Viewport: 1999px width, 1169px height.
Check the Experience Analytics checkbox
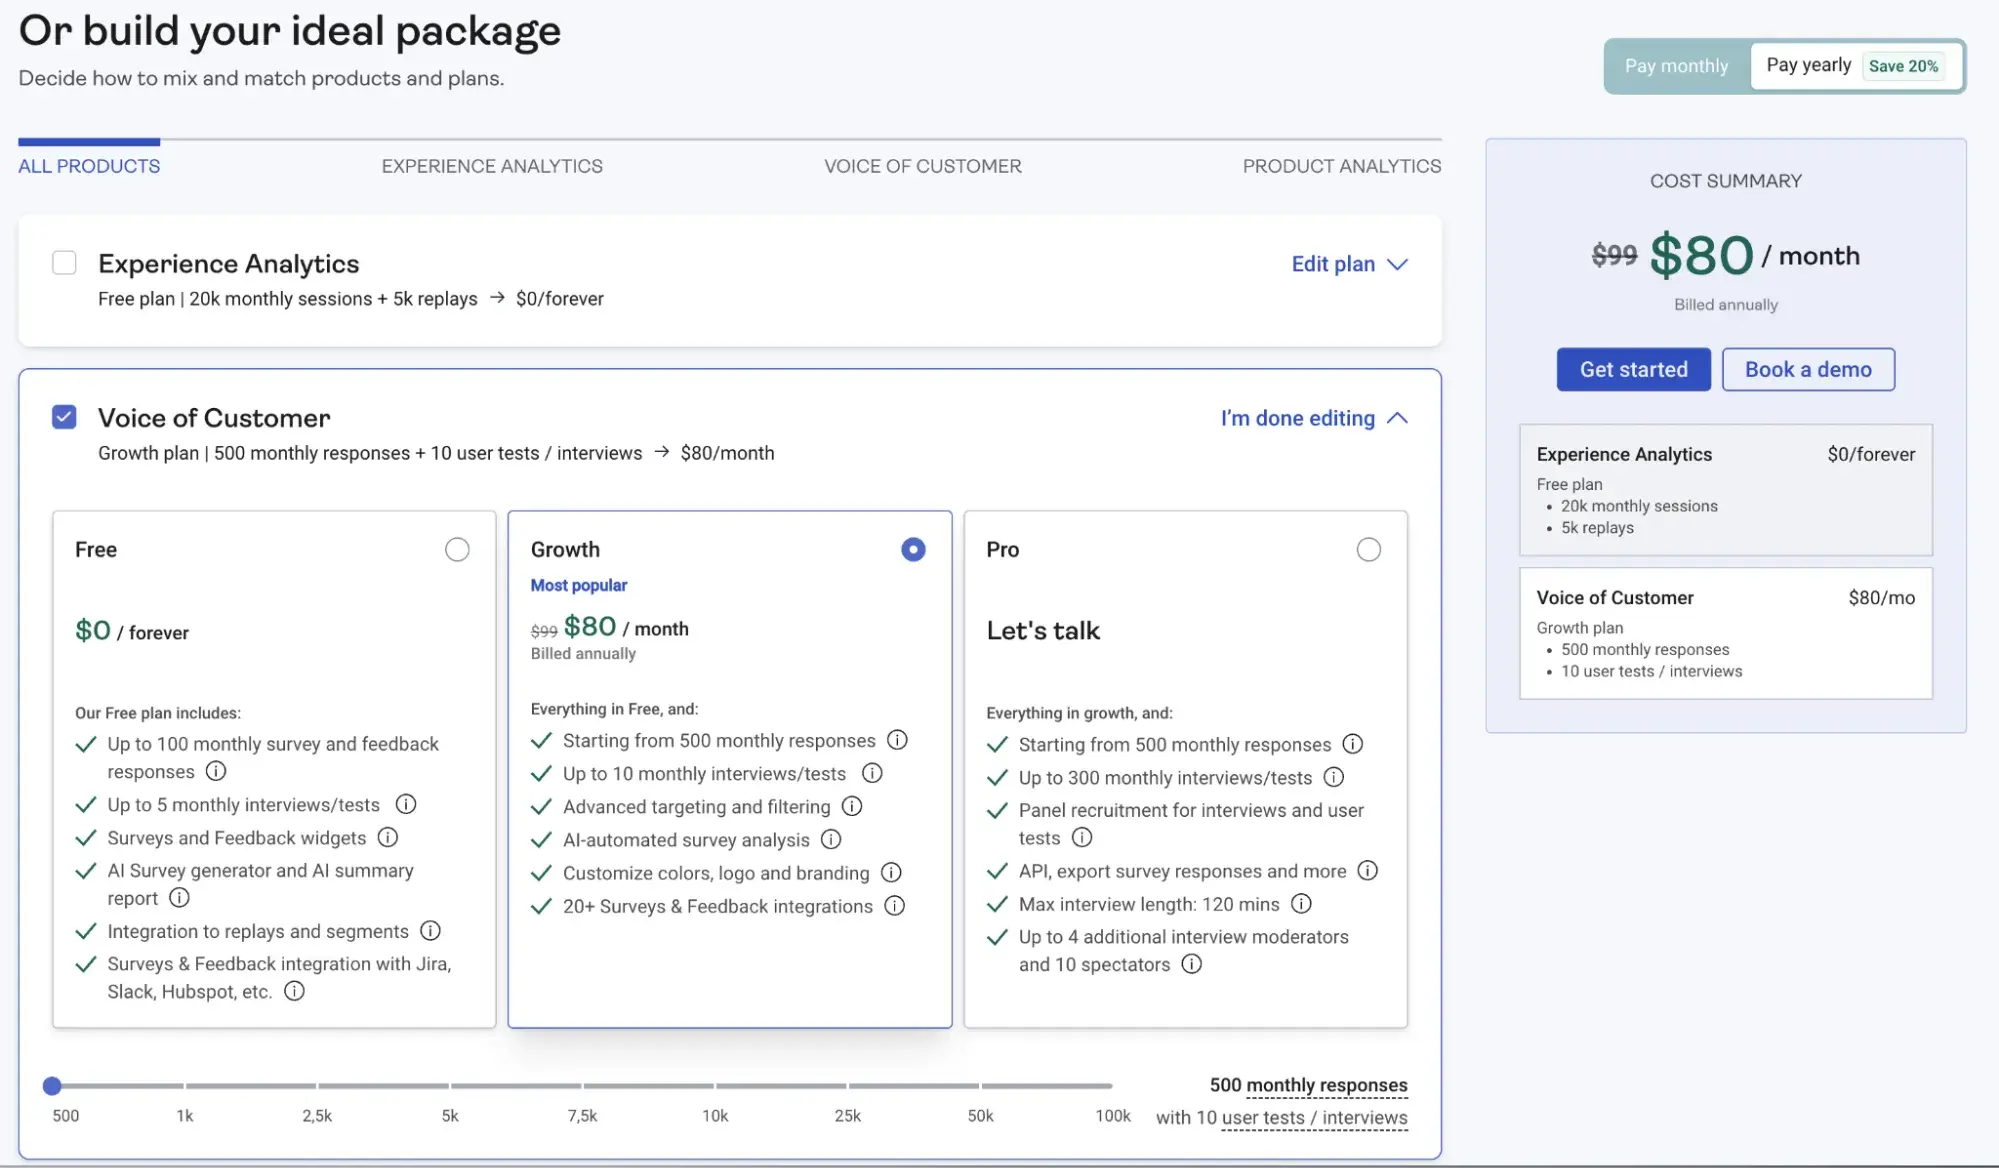(64, 263)
